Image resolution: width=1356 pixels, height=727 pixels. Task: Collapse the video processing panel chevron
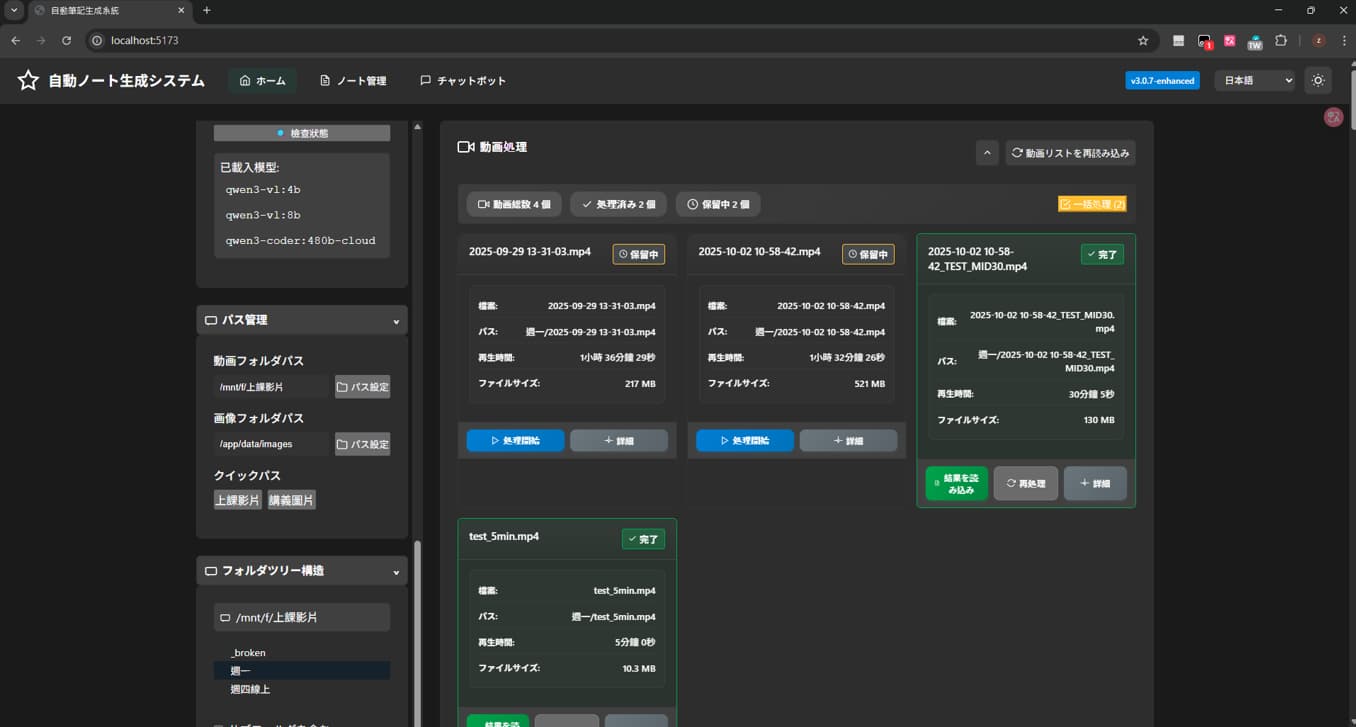[987, 153]
